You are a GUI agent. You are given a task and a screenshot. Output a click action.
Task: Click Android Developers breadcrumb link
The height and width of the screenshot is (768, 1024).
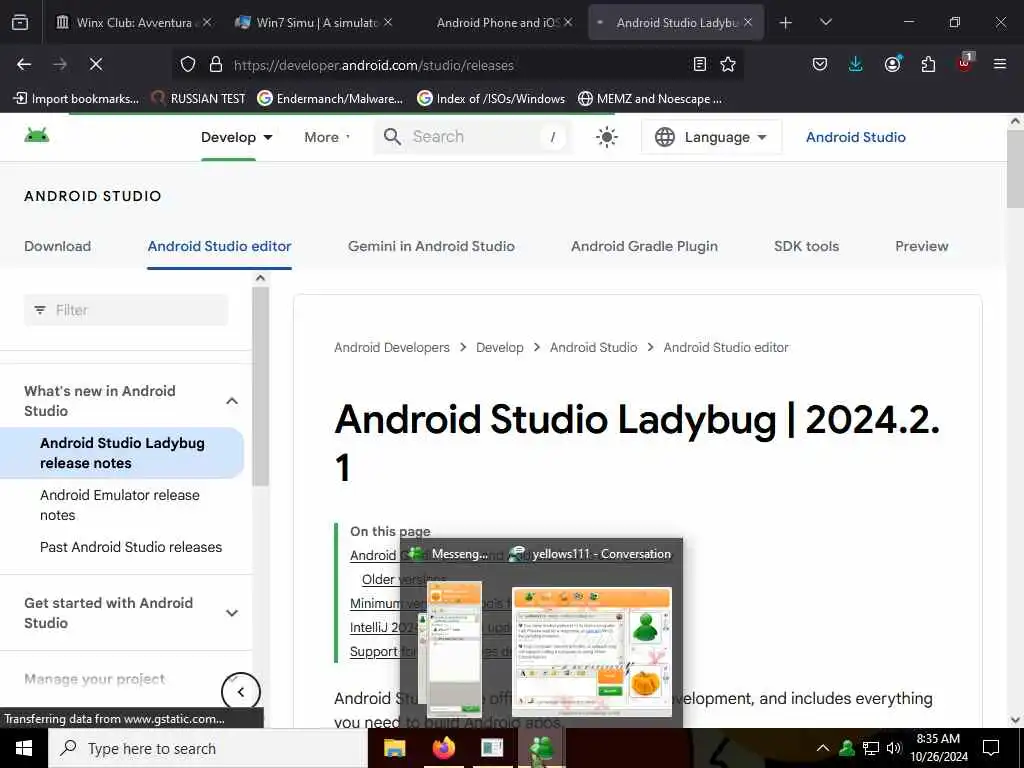tap(392, 347)
